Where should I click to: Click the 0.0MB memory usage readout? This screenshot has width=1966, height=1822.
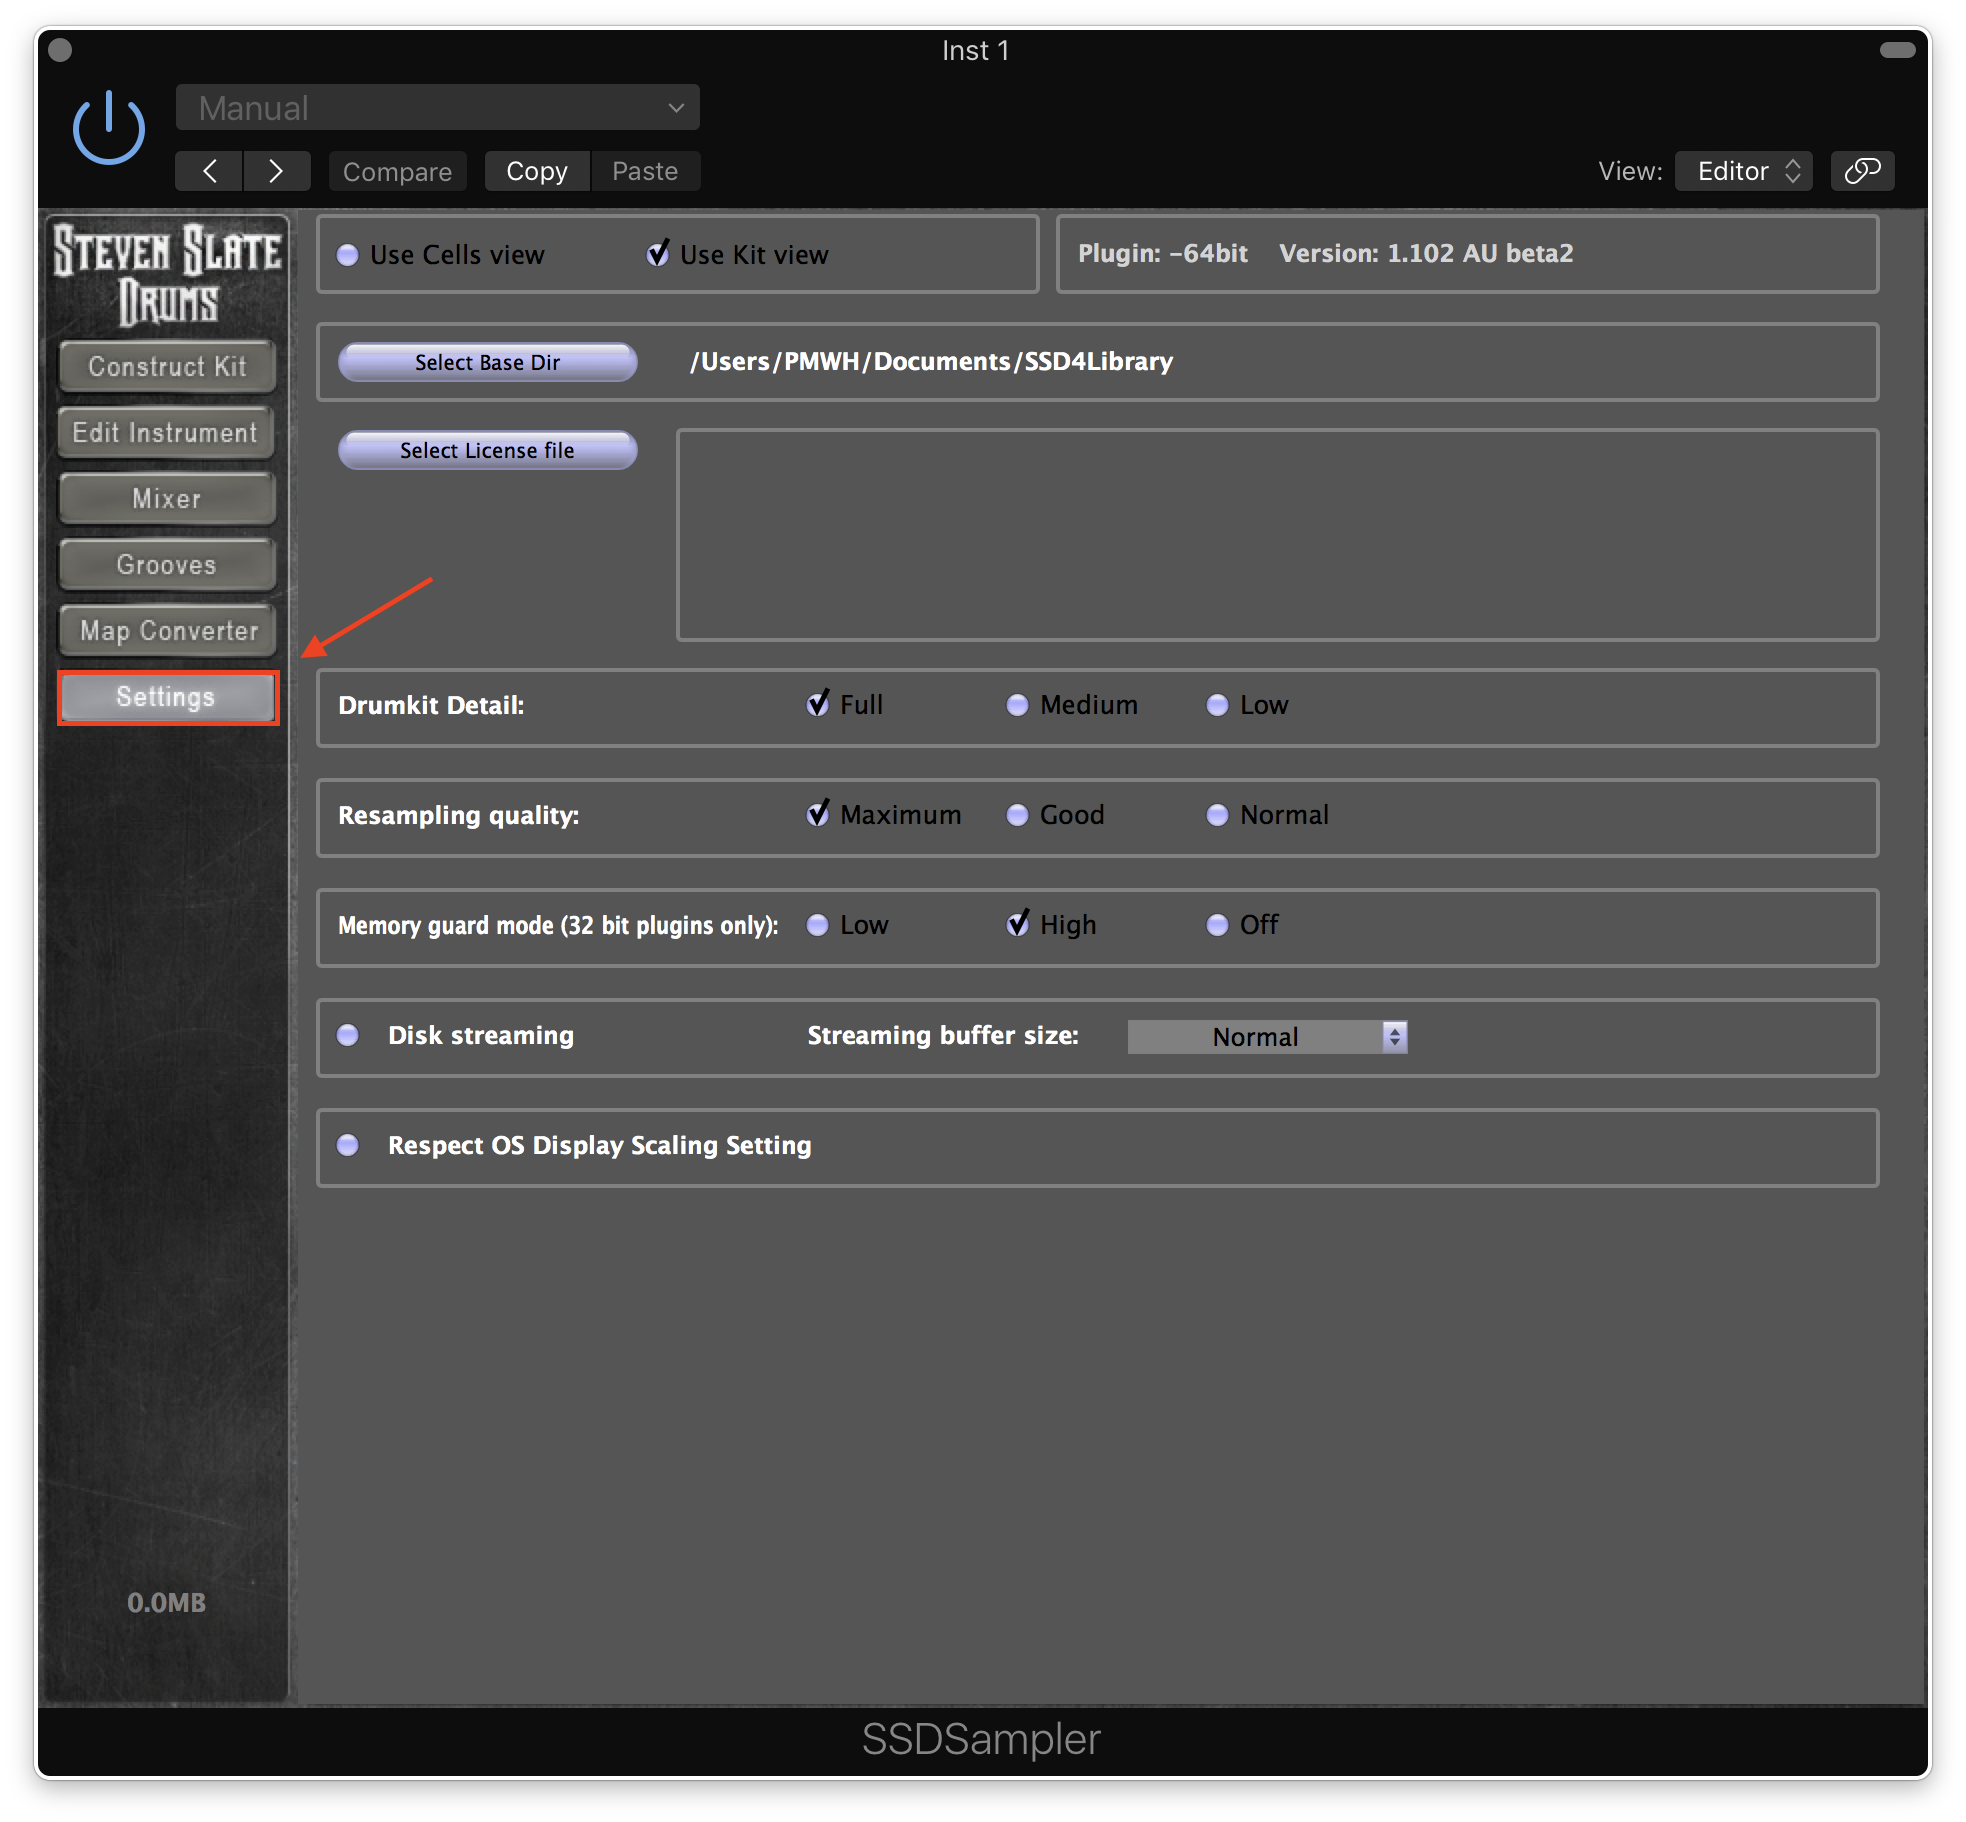tap(166, 1602)
